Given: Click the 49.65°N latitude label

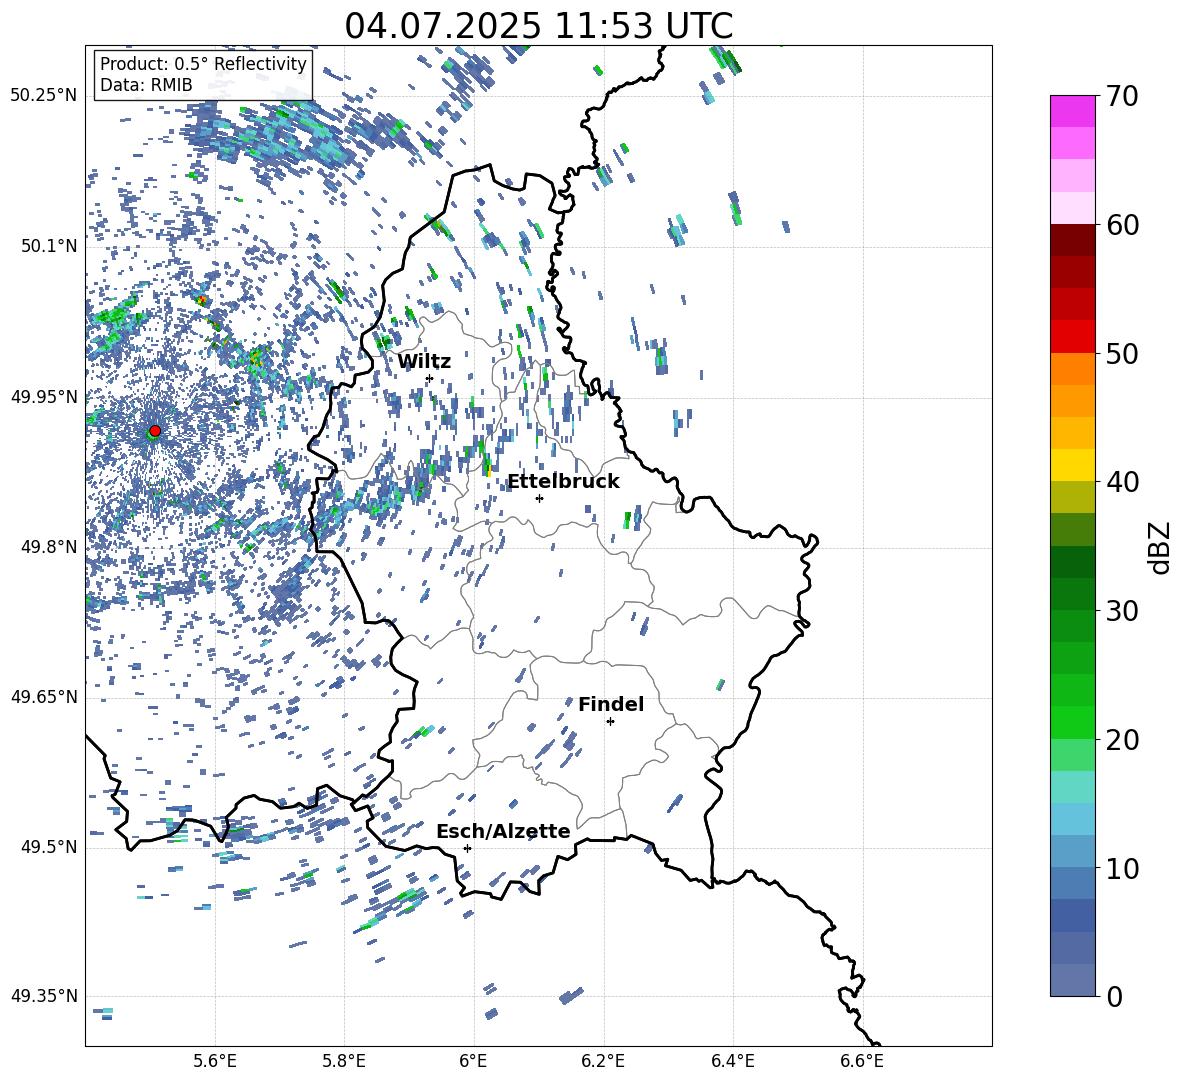Looking at the screenshot, I should coord(44,696).
